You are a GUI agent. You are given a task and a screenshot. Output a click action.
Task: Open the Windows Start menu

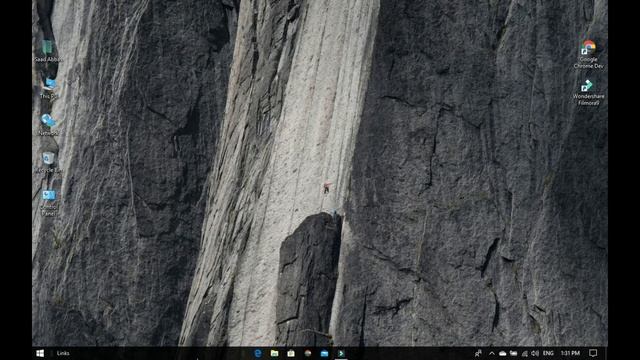point(40,353)
